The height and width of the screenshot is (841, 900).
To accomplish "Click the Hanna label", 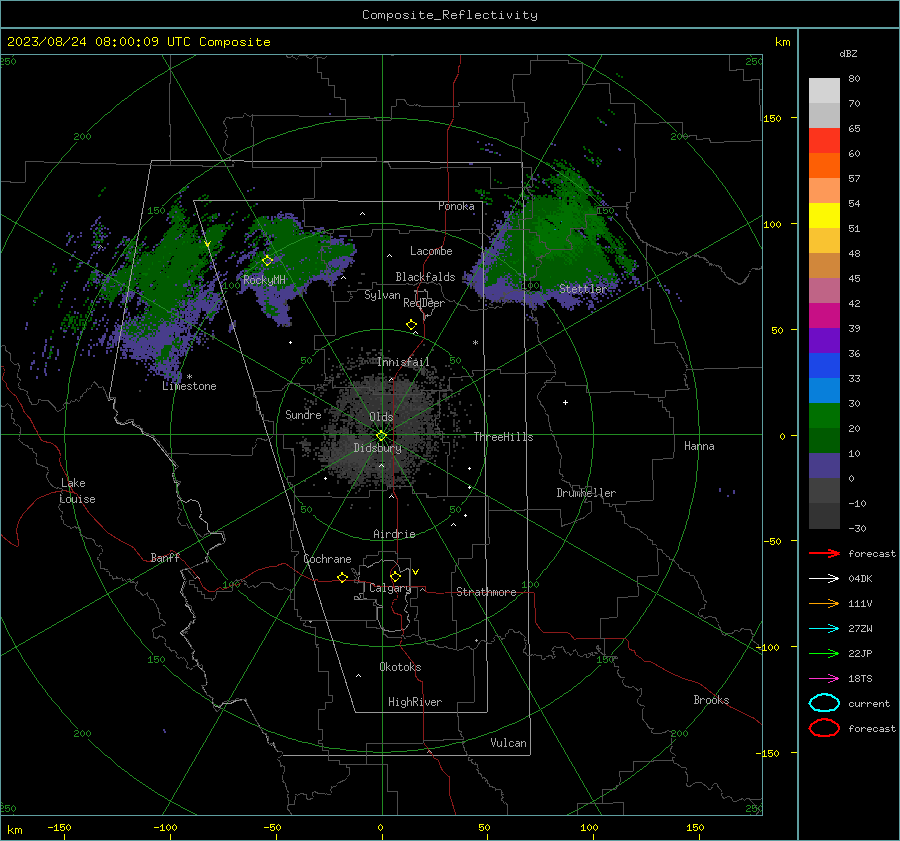I will (x=699, y=446).
